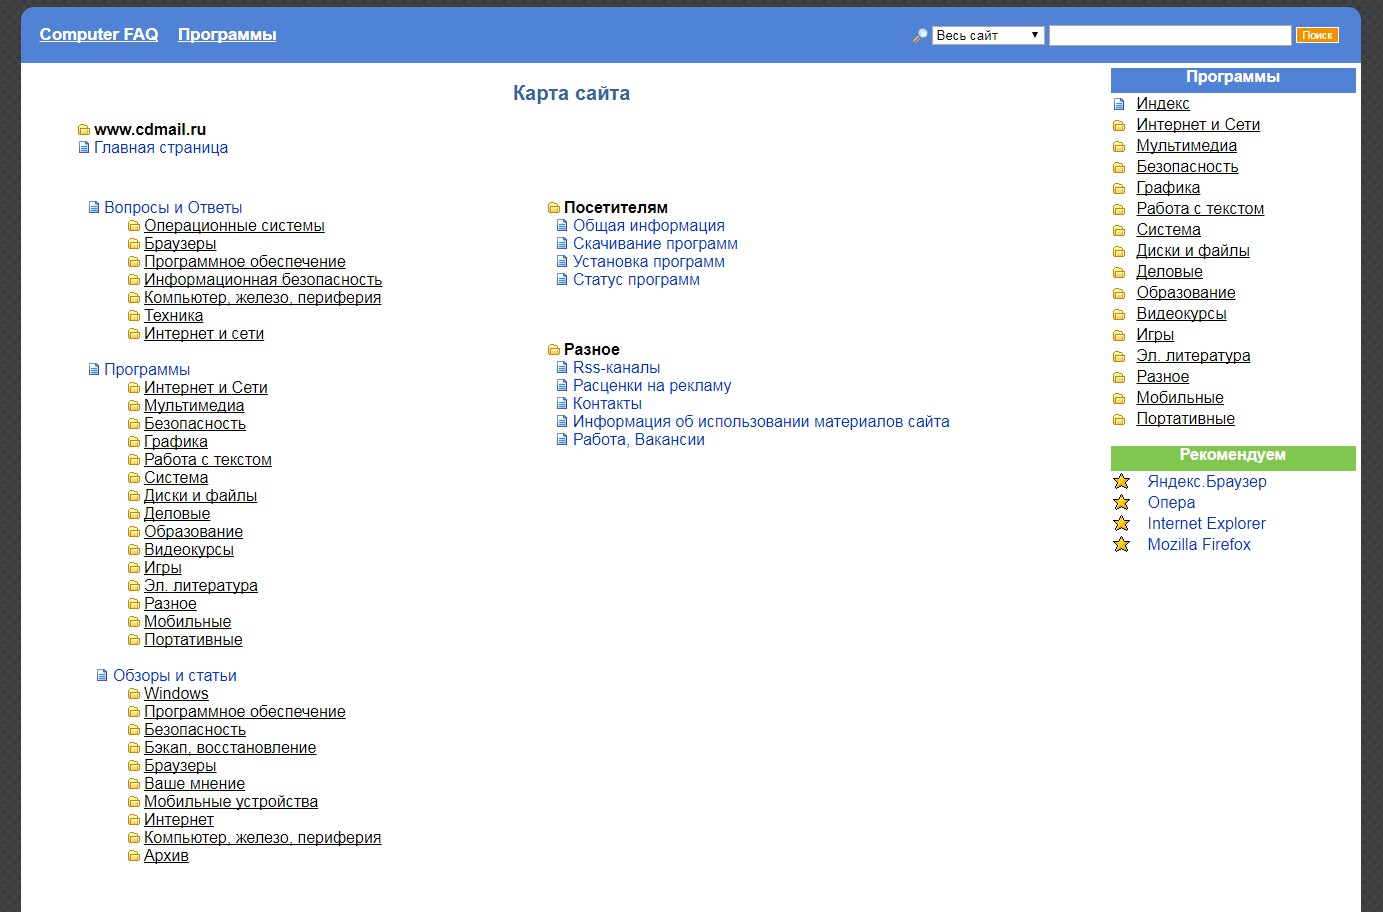Viewport: 1383px width, 912px height.
Task: Open the Internet Explorer recommended link
Action: click(x=1206, y=524)
